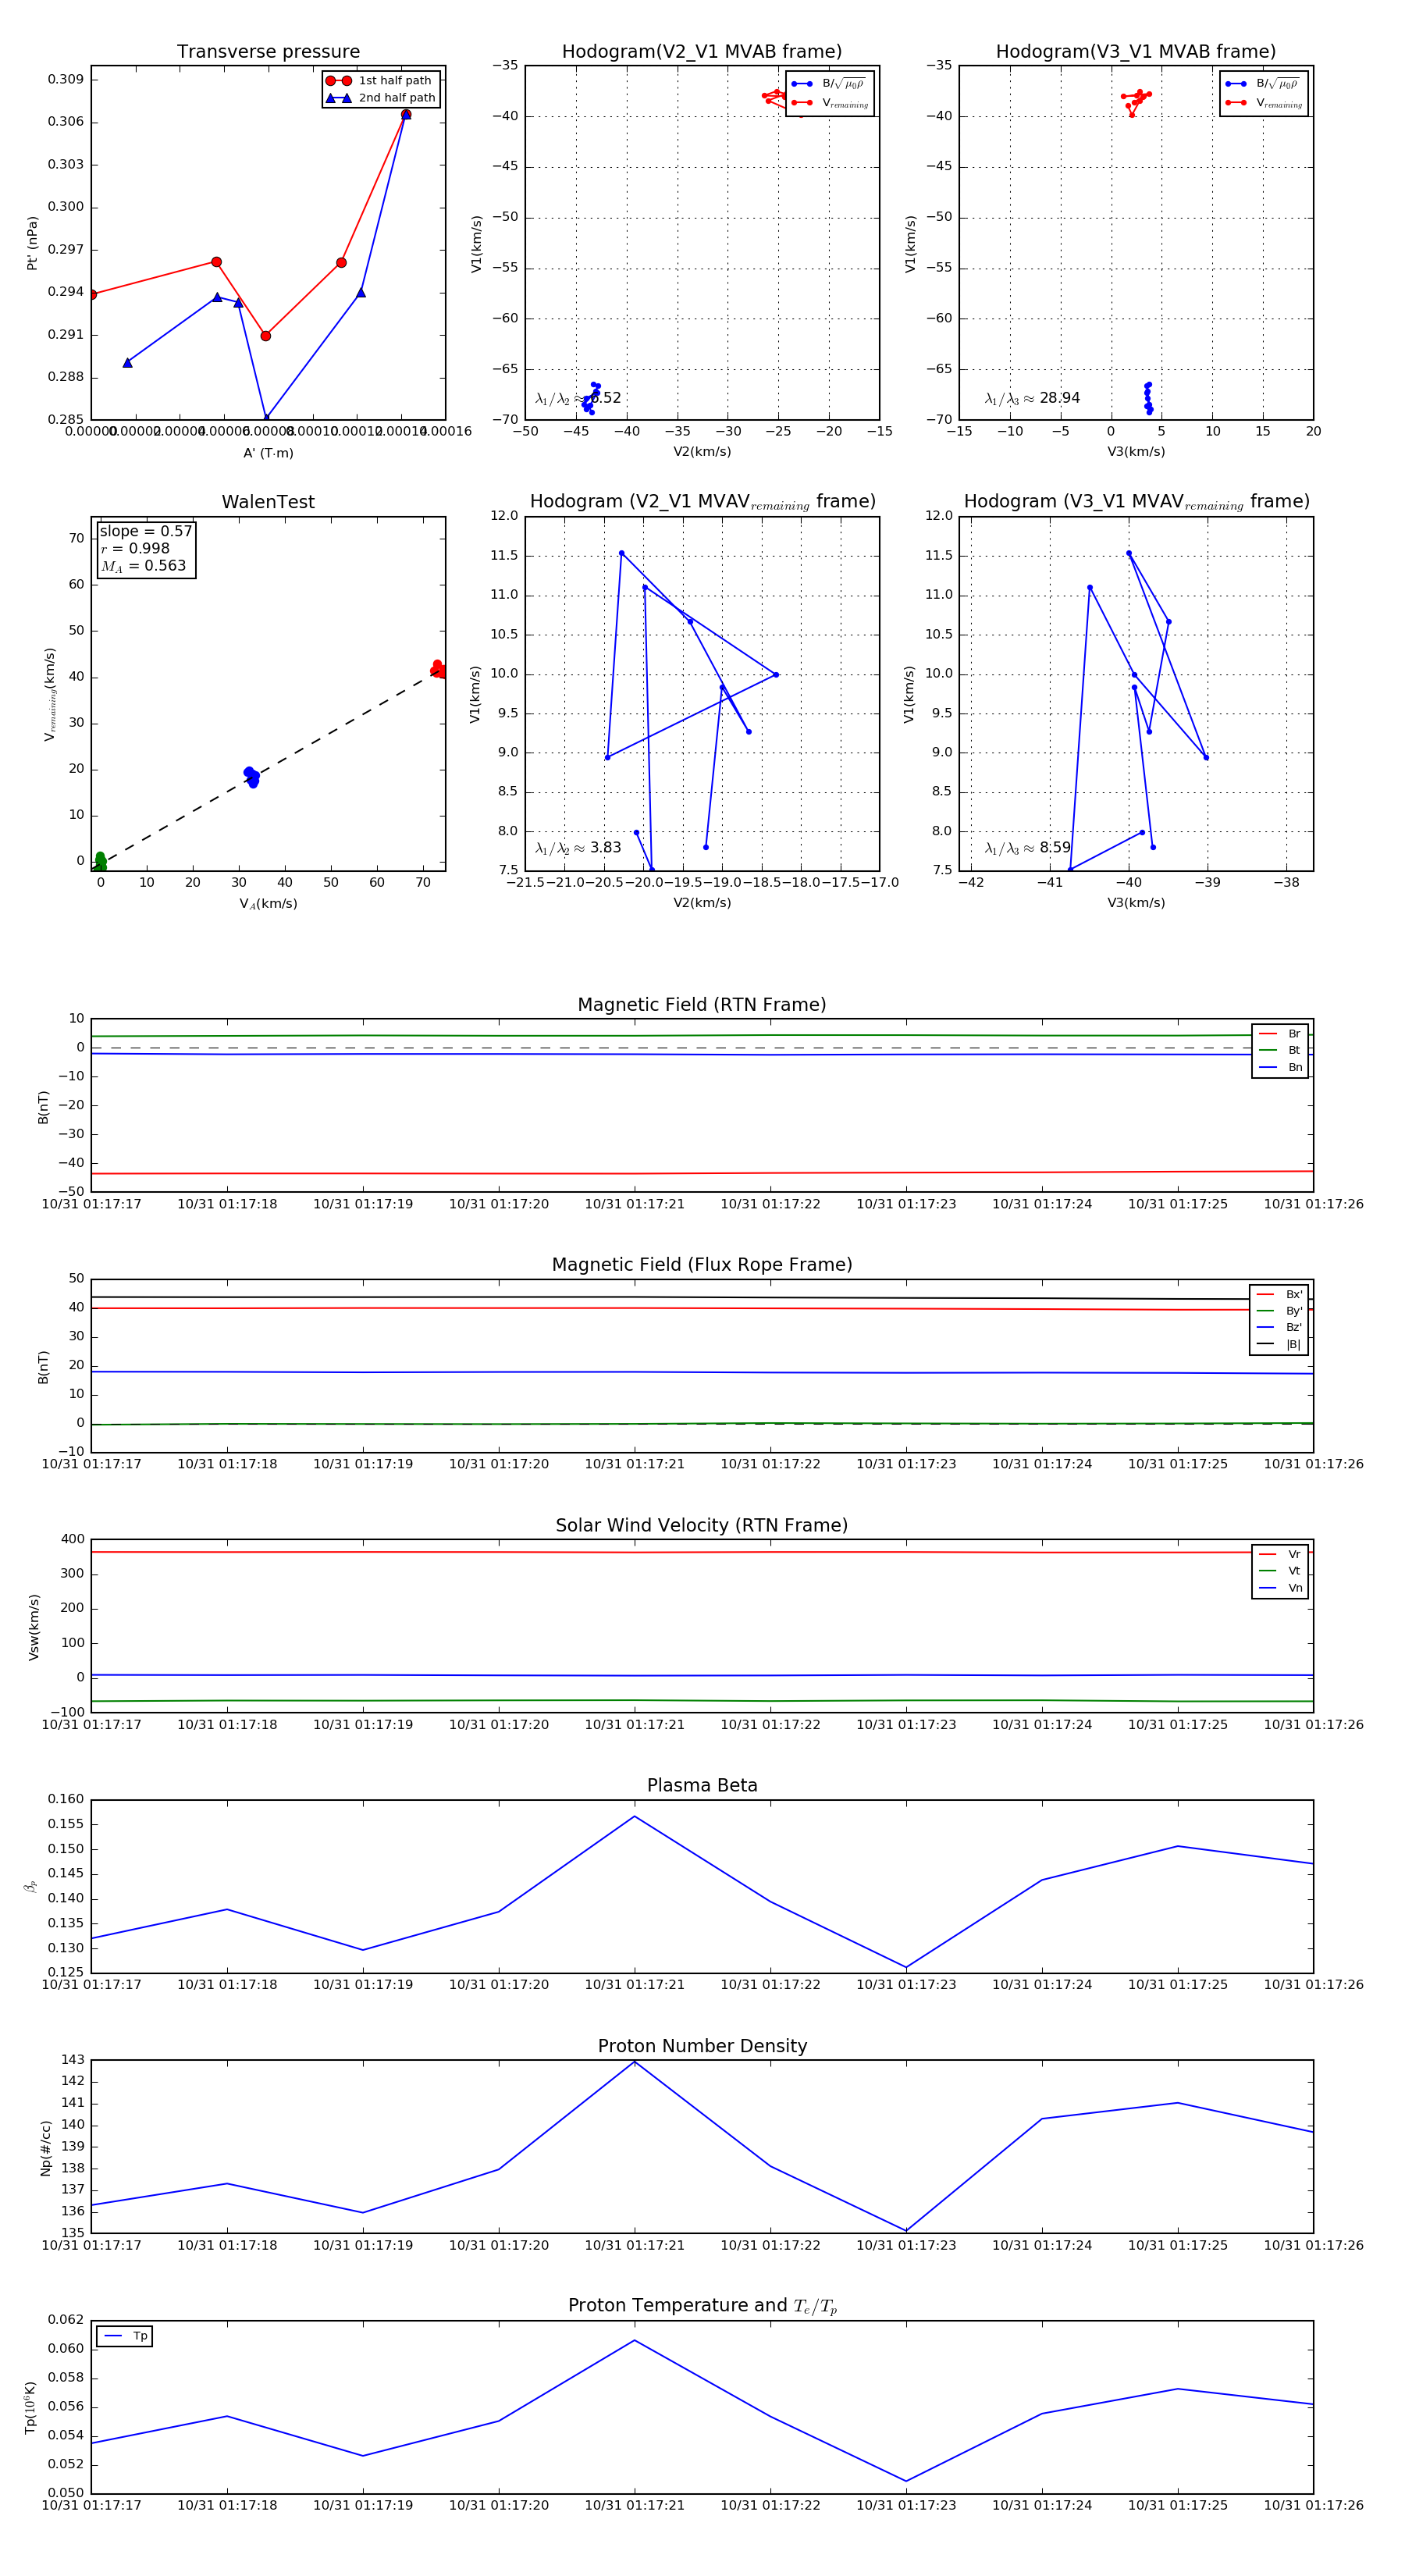The image size is (1405, 2576).
Task: Click the Proton Number Density minimum at 01:17:23
Action: (x=906, y=2231)
